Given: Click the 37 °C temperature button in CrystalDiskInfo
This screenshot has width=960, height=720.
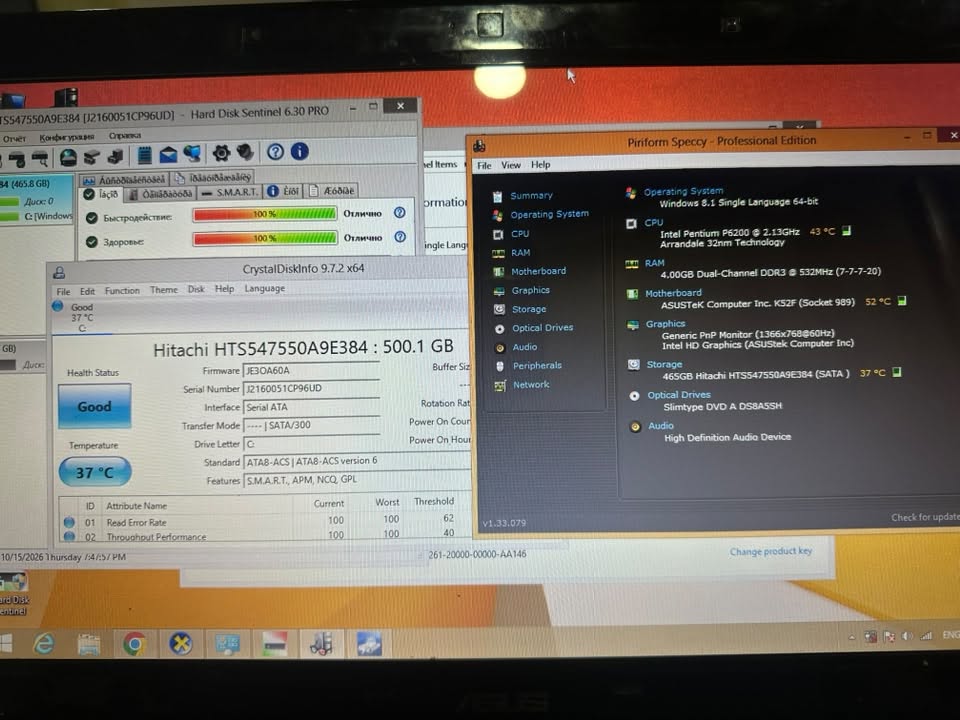Looking at the screenshot, I should [95, 472].
